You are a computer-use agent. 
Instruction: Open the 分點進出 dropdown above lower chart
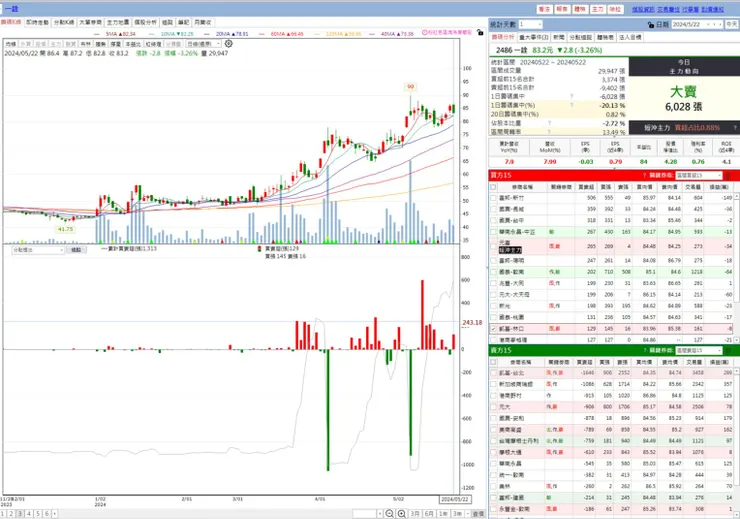38,250
